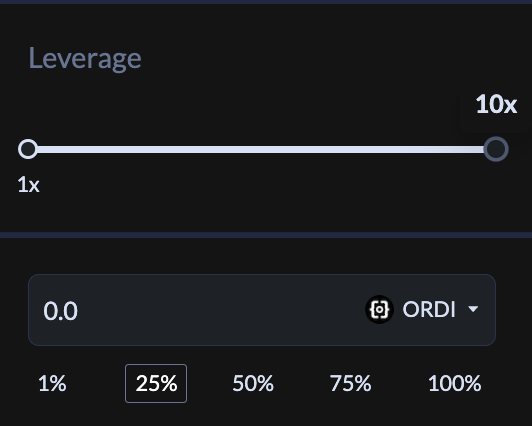Click the Leverage section heading
This screenshot has width=532, height=426.
tap(85, 59)
